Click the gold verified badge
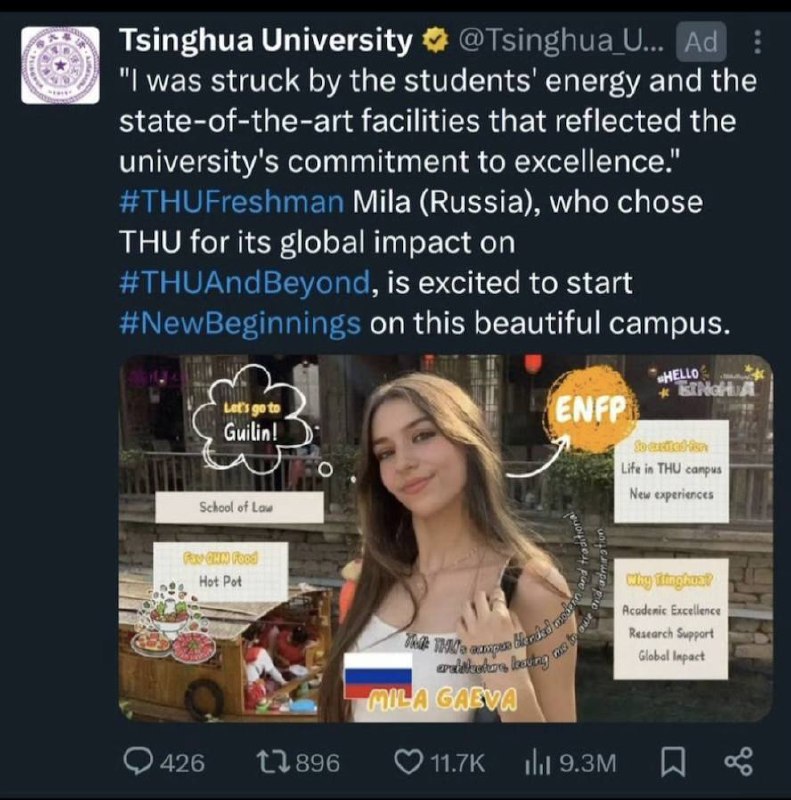Viewport: 791px width, 800px height. (x=434, y=41)
